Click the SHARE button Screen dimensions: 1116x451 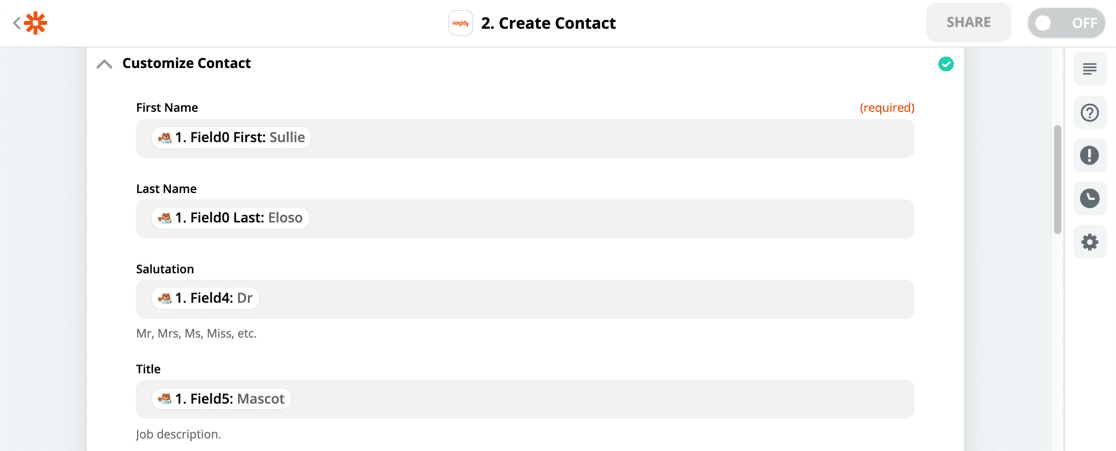coord(969,23)
